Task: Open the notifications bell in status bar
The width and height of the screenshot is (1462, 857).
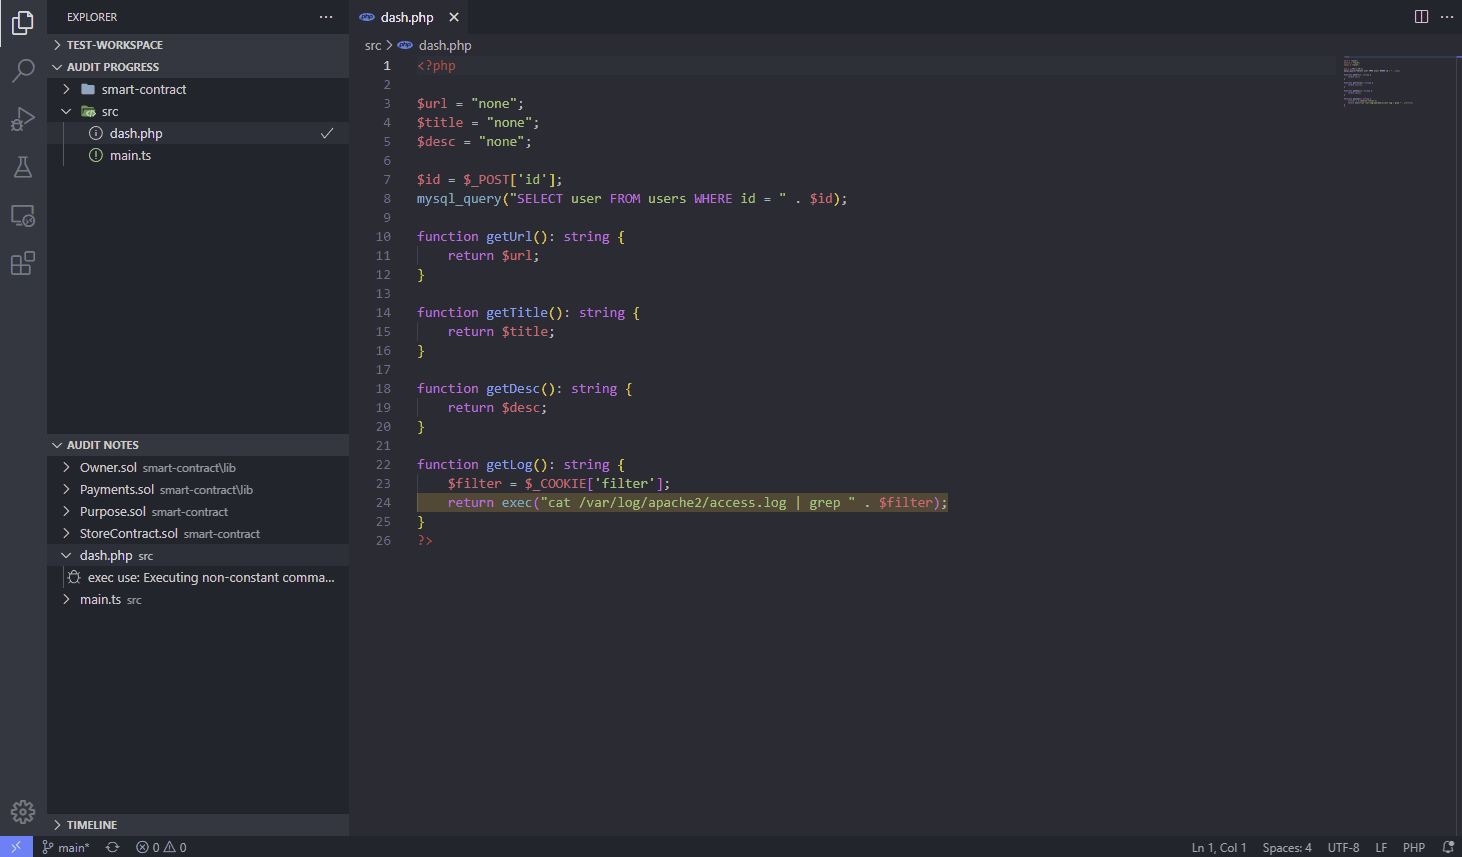Action: pos(1447,847)
